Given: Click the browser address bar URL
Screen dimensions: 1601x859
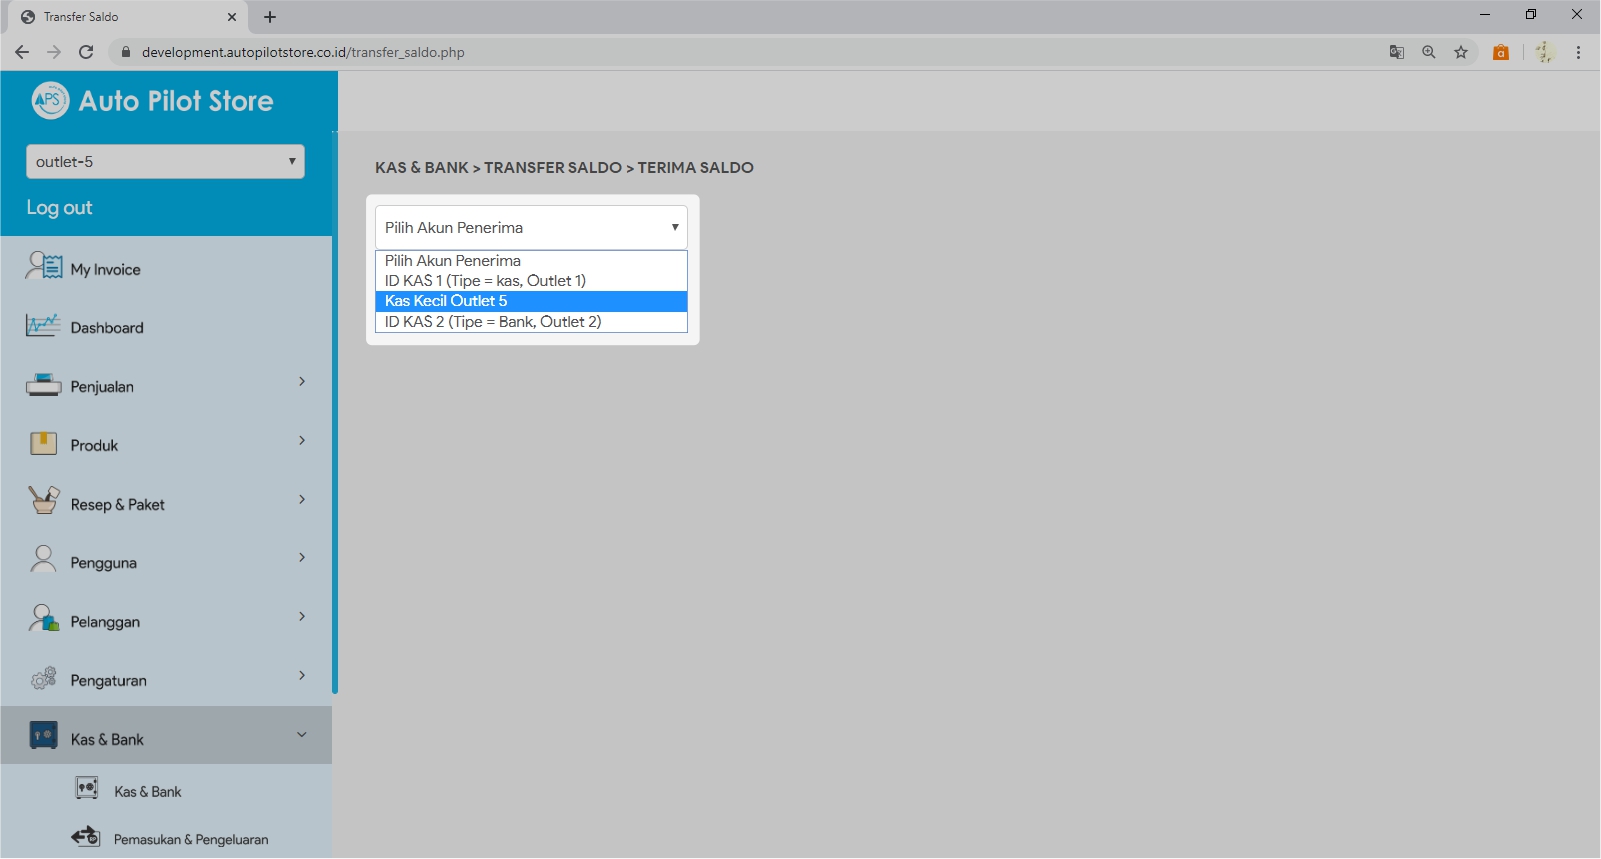Looking at the screenshot, I should [x=303, y=52].
